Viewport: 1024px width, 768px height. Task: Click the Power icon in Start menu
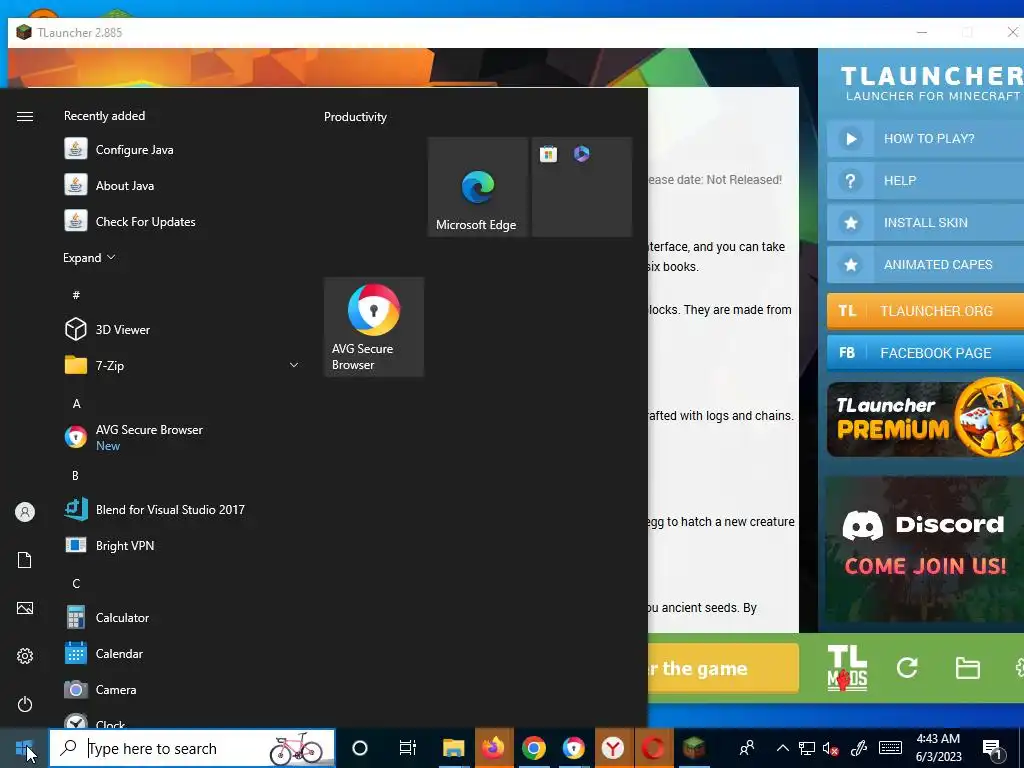25,704
